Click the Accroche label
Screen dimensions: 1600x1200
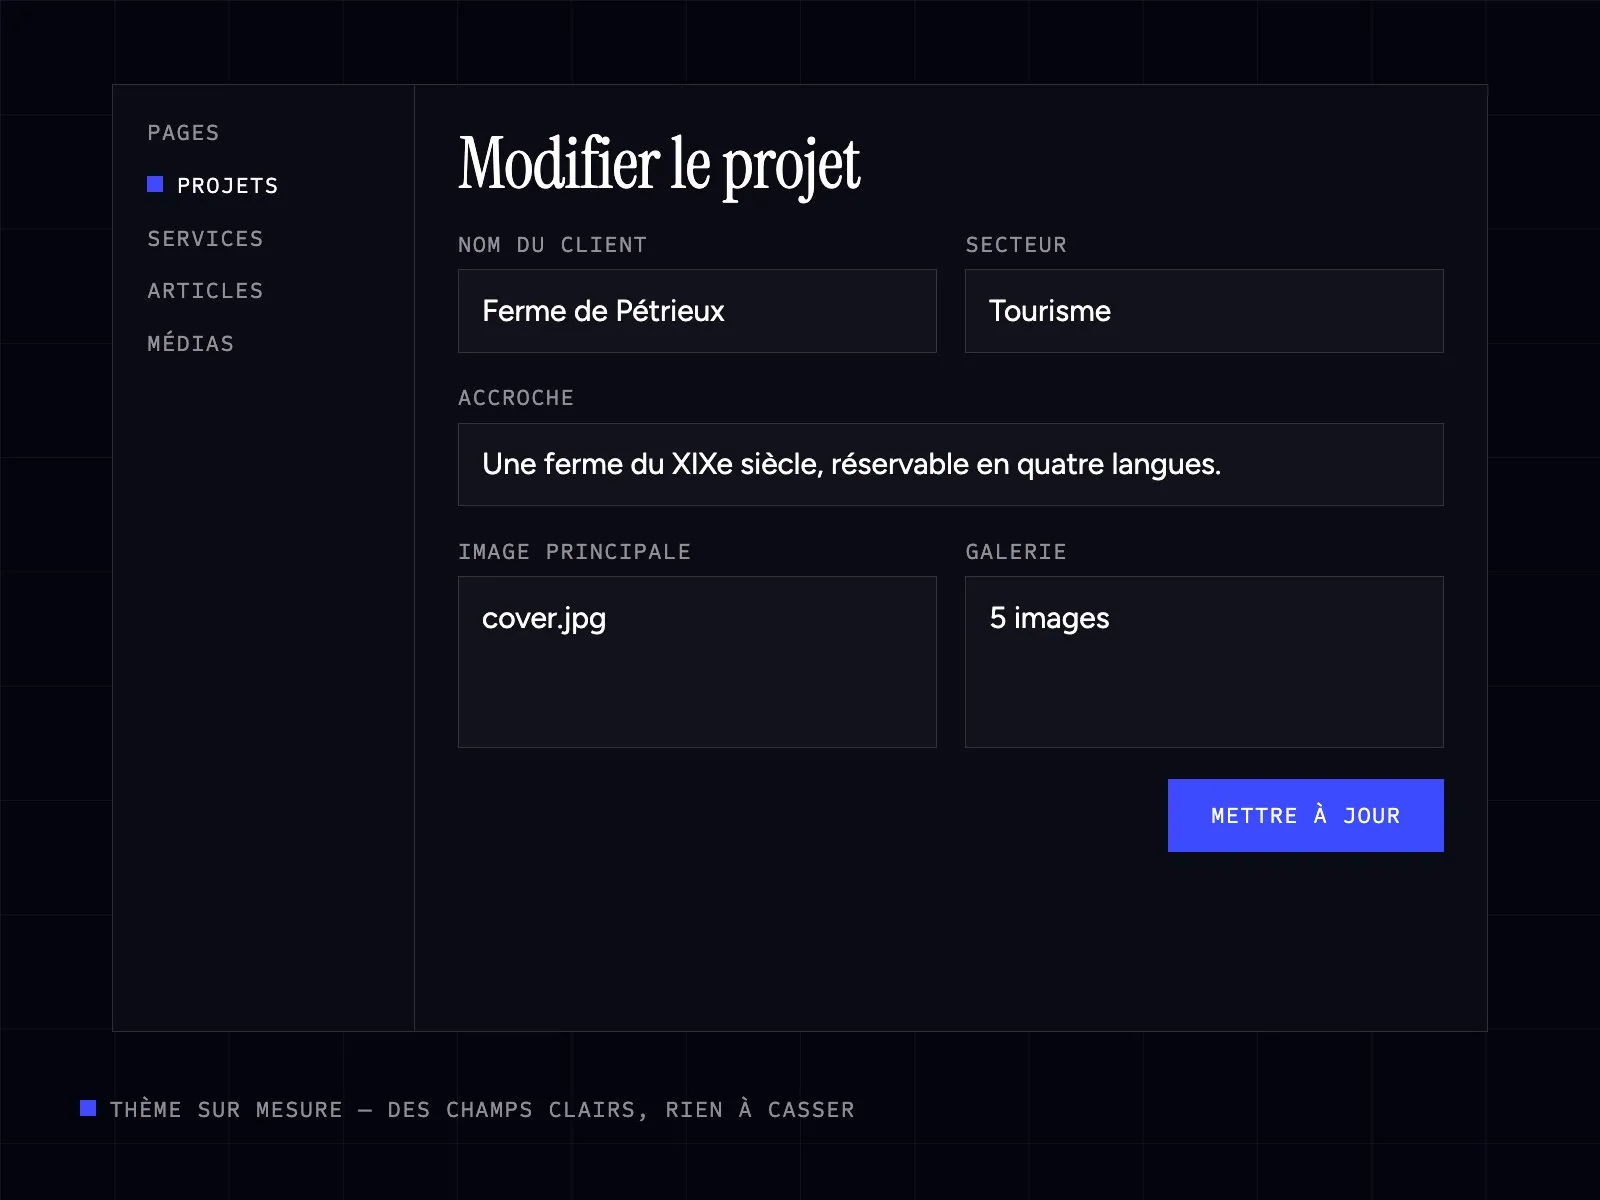(x=516, y=398)
